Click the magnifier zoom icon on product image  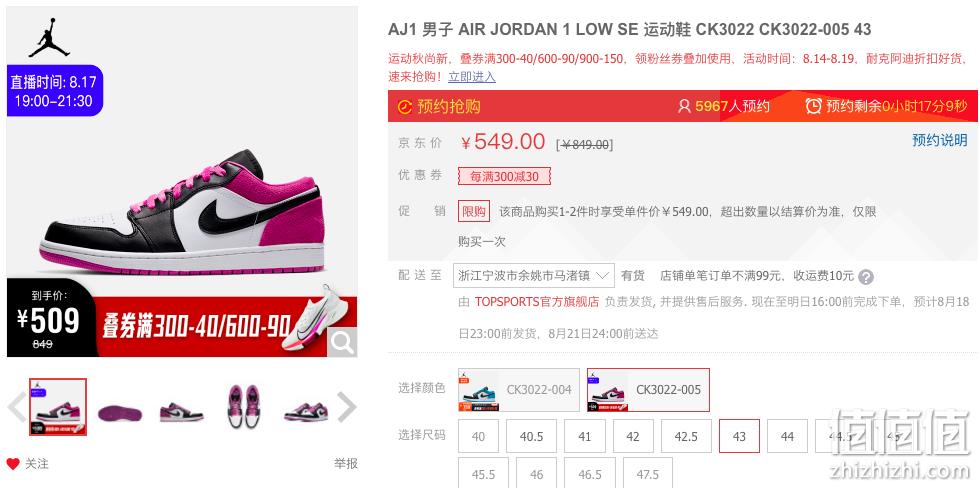(x=342, y=342)
